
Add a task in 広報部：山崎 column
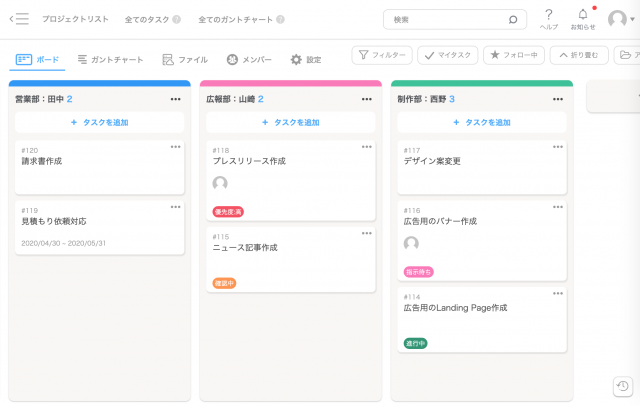coord(291,122)
